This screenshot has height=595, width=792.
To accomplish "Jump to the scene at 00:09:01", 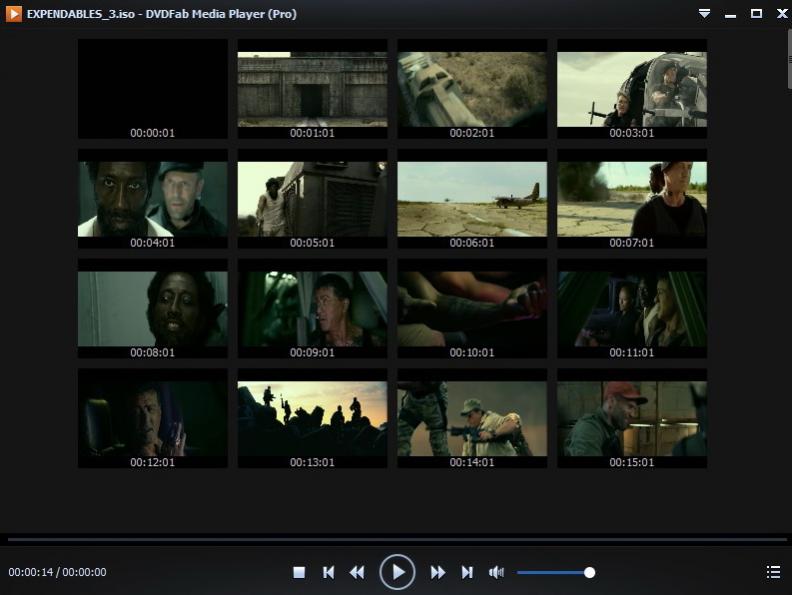I will (x=312, y=309).
